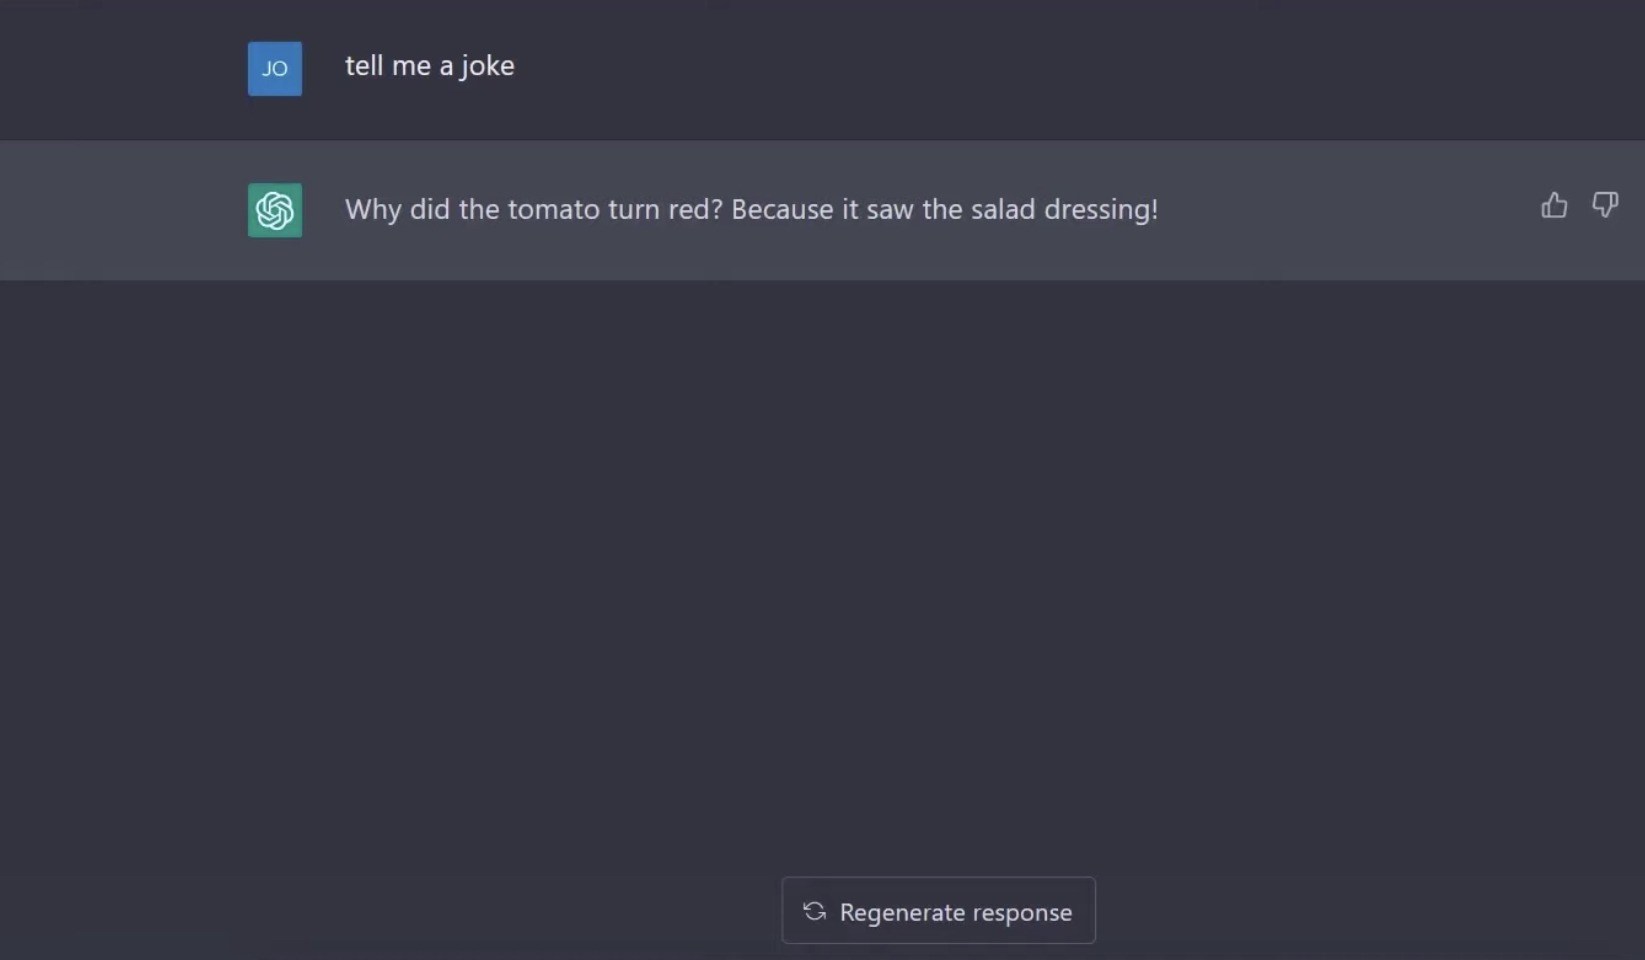Click the word 'joke' in user prompt
1645x960 pixels.
(487, 67)
